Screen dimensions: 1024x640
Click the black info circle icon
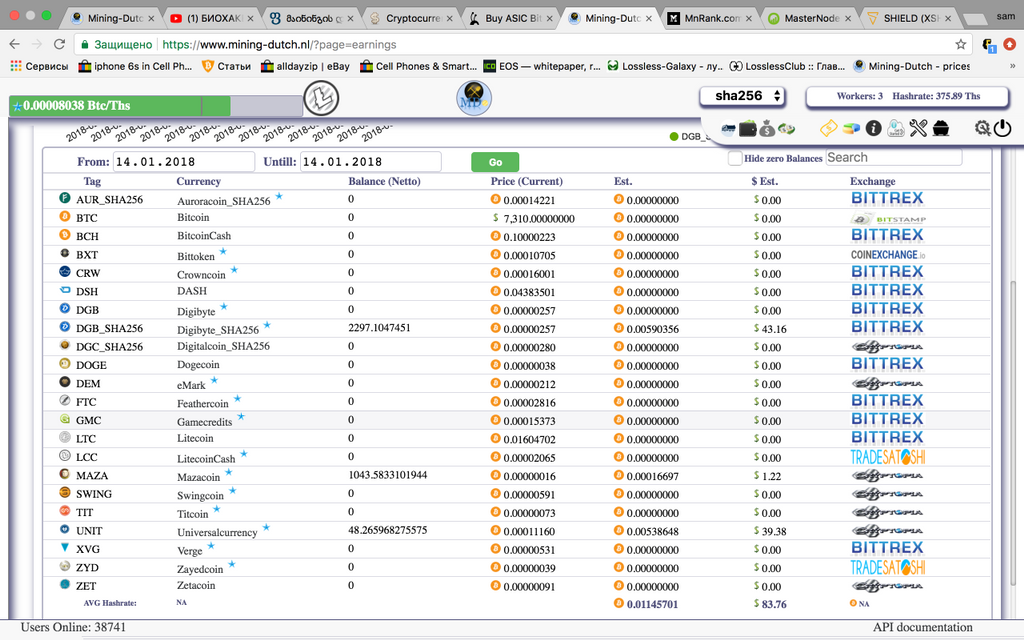click(x=873, y=128)
